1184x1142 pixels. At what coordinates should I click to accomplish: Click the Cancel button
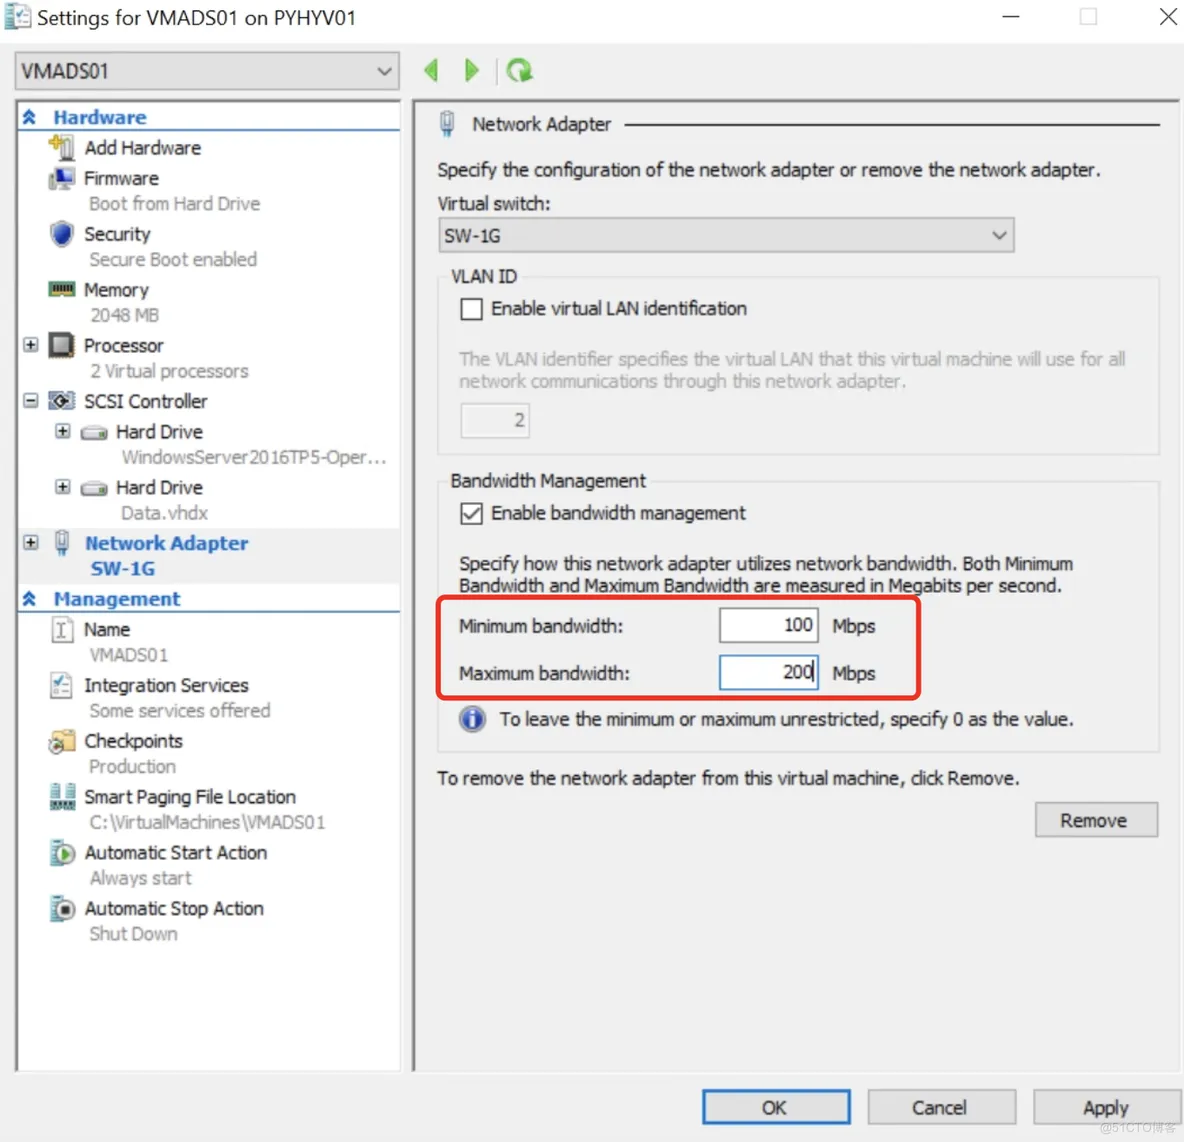(x=941, y=1107)
